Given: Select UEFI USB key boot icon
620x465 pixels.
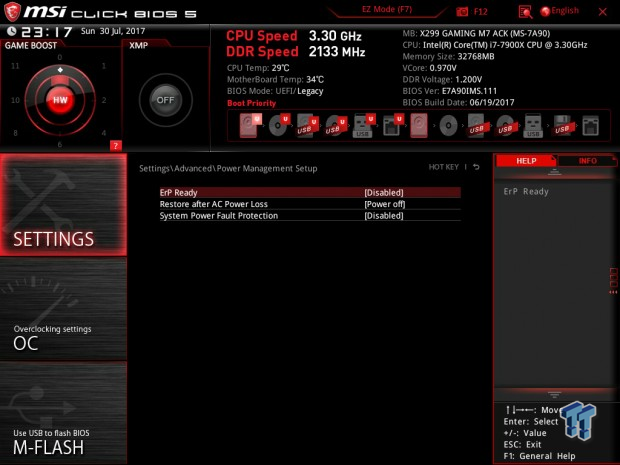Looking at the screenshot, I should click(363, 125).
